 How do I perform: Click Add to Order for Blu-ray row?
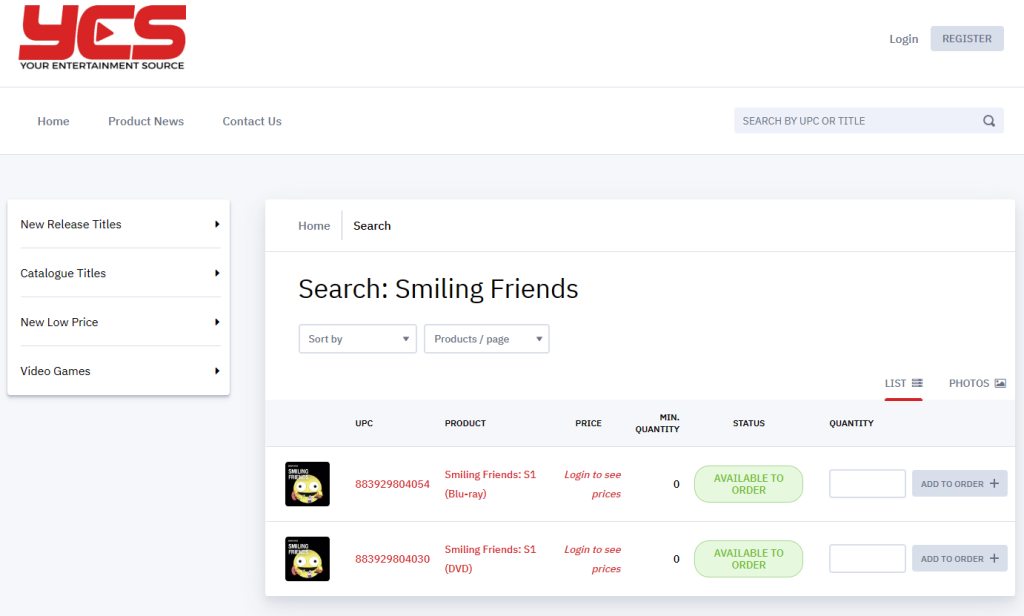click(x=959, y=483)
